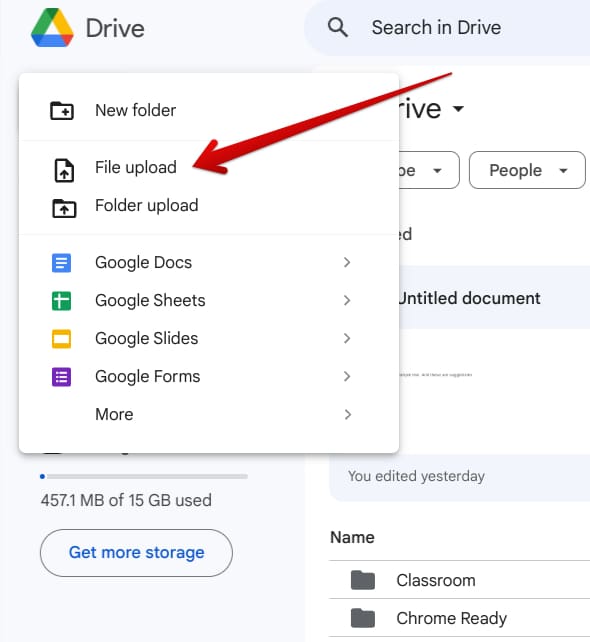The width and height of the screenshot is (590, 642).
Task: Select Google Docs menu entry
Action: (209, 262)
